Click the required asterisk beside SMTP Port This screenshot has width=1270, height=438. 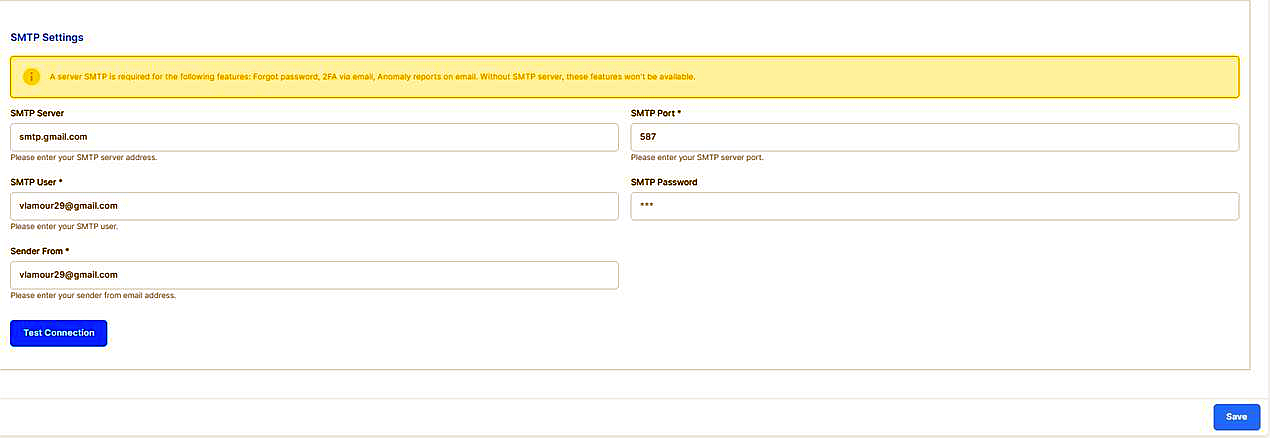679,113
